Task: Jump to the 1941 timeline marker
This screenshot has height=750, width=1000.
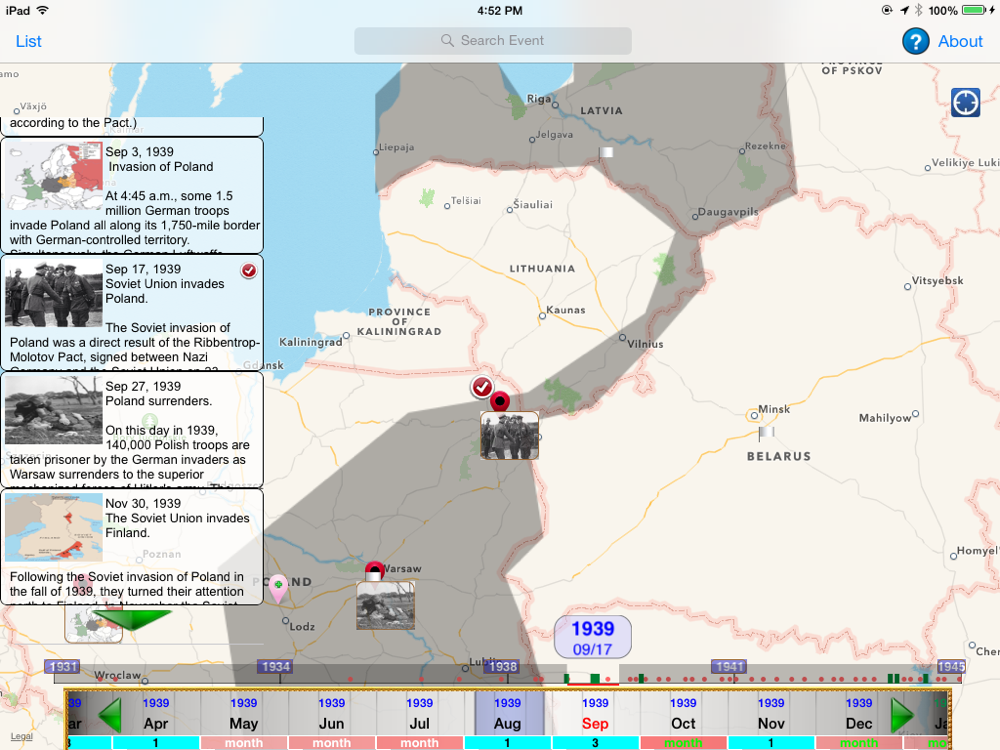Action: pos(729,666)
